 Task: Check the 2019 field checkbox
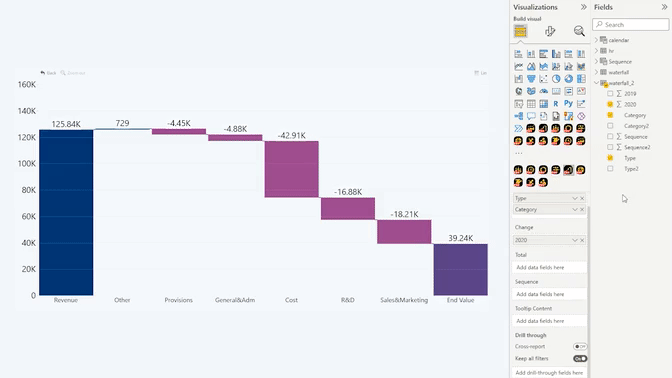point(610,93)
